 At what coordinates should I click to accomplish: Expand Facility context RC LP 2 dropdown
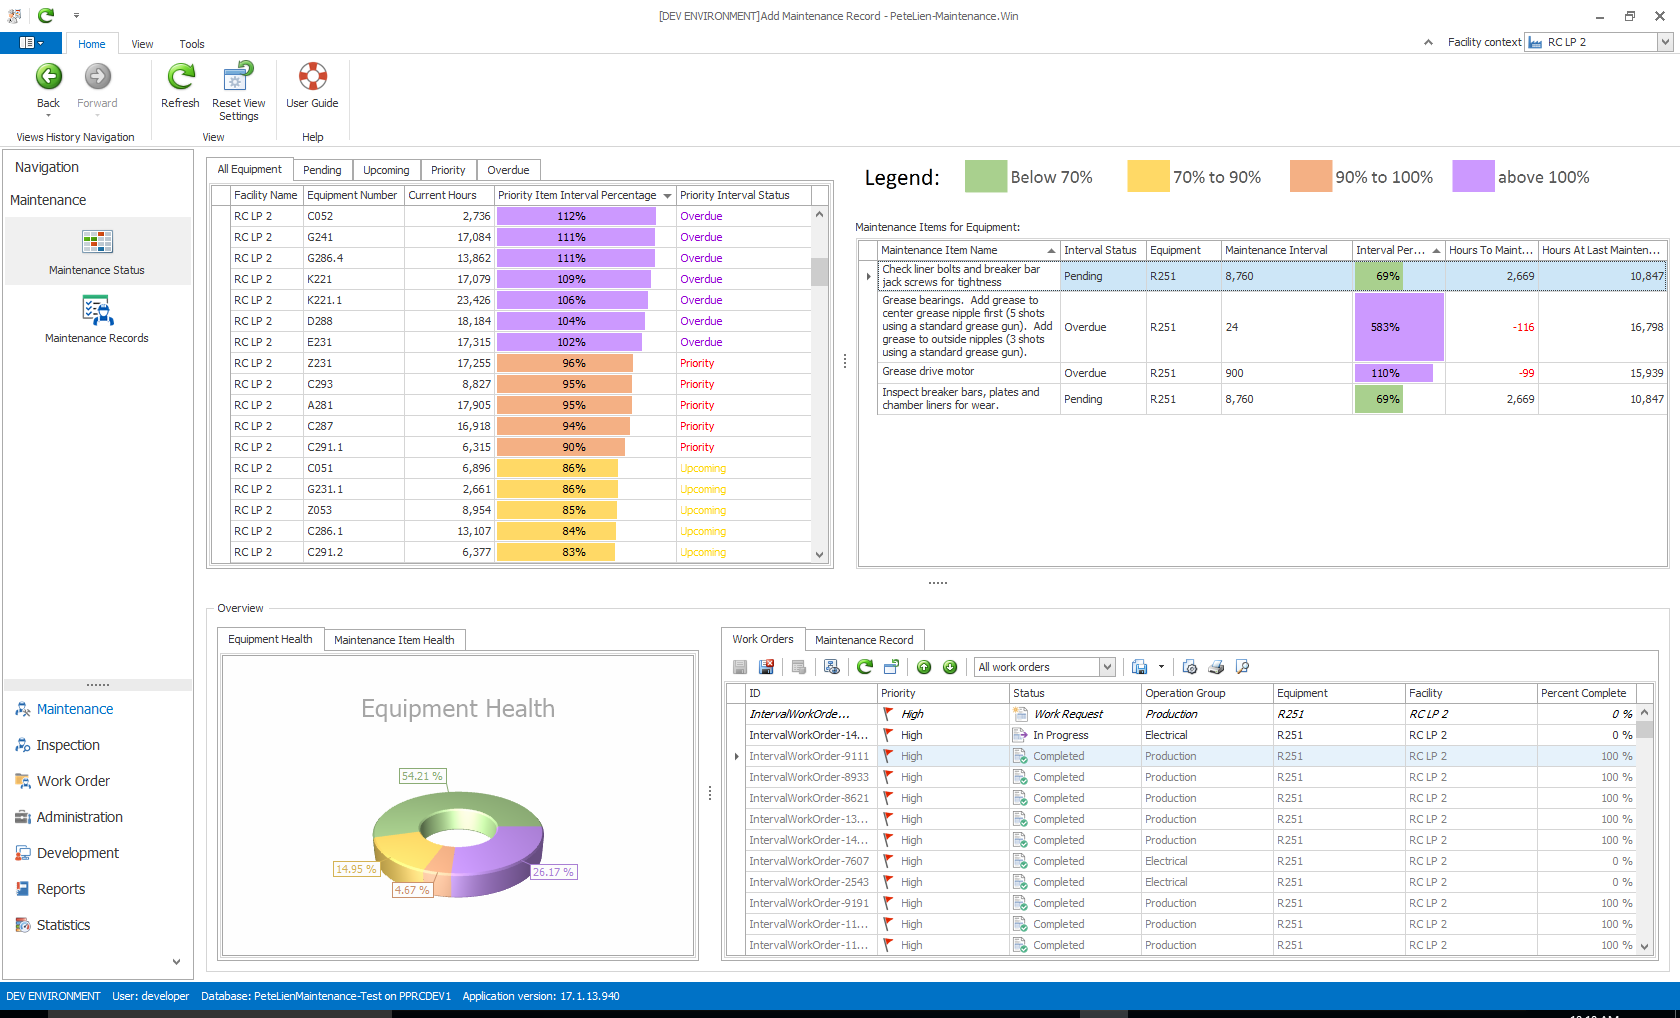coord(1665,42)
